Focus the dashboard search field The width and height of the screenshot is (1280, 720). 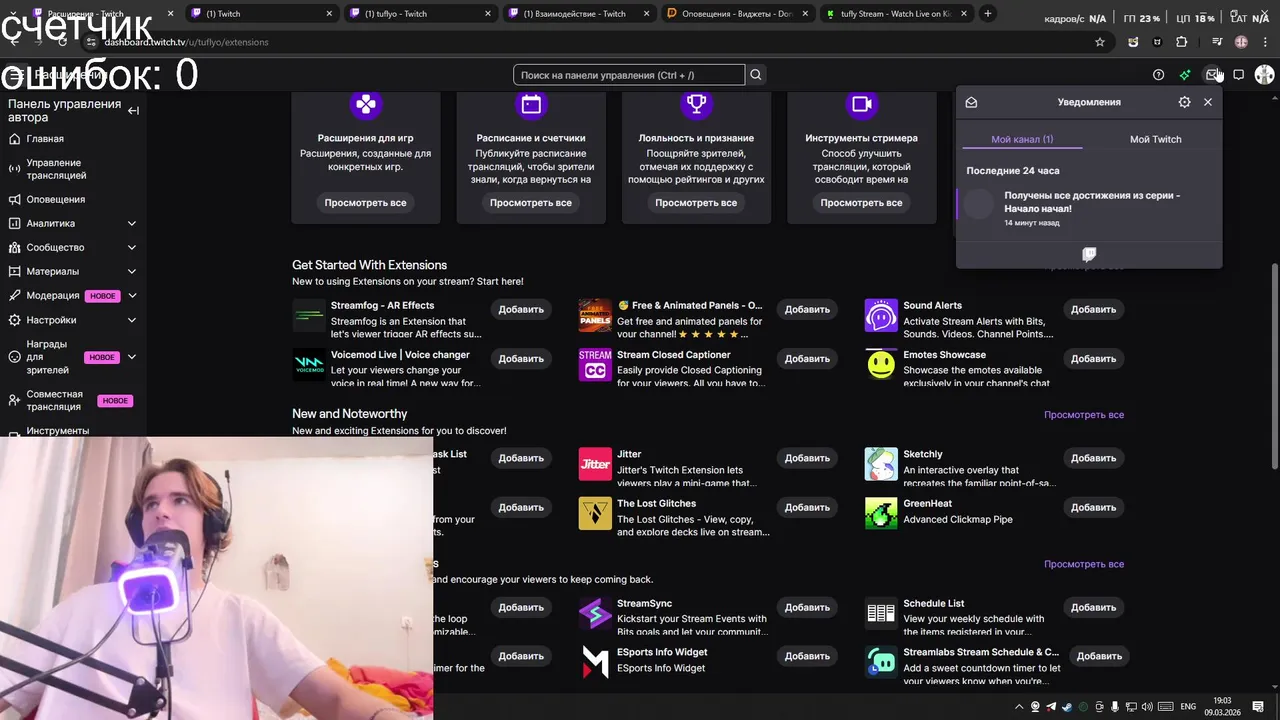point(629,75)
